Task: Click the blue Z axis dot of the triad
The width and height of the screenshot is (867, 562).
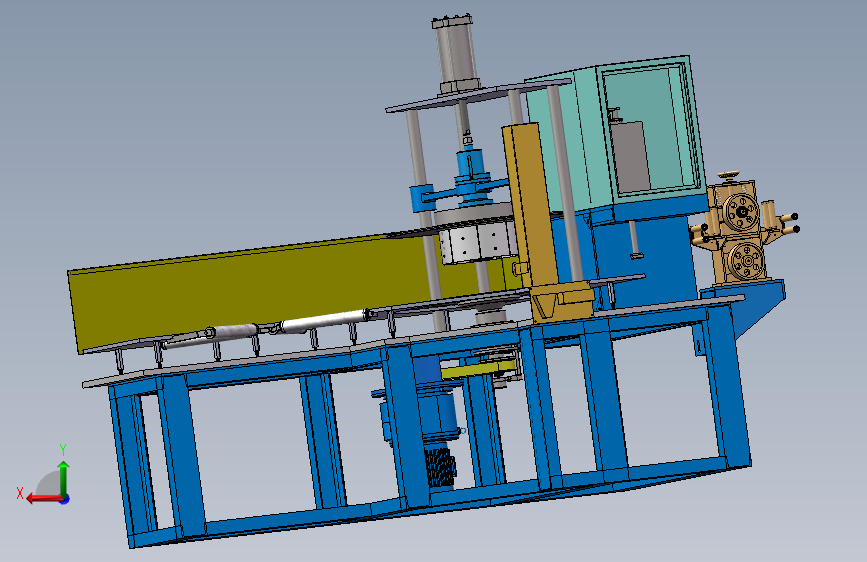Action: click(x=65, y=499)
